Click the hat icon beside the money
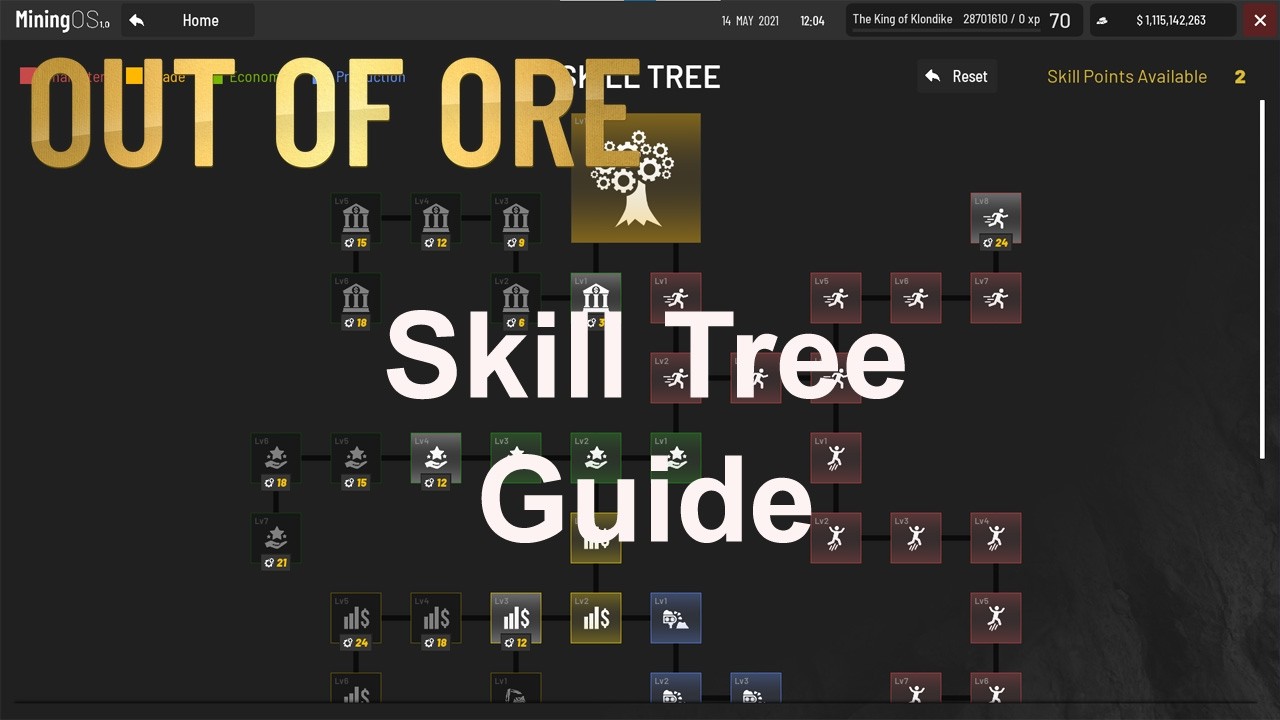Image resolution: width=1280 pixels, height=720 pixels. [x=1102, y=20]
